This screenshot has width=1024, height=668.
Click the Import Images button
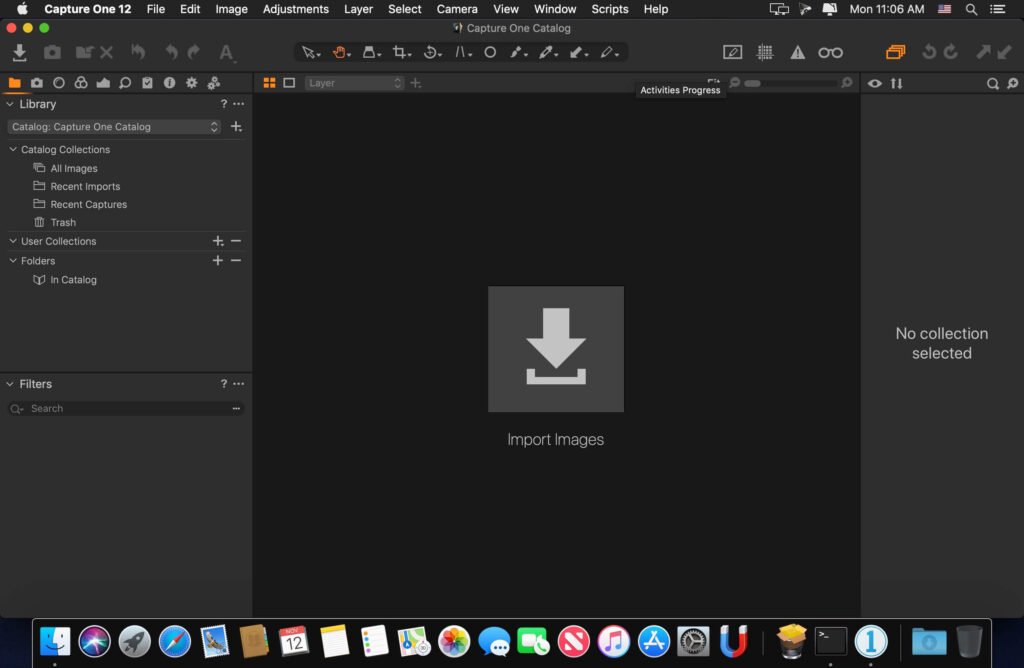point(556,349)
